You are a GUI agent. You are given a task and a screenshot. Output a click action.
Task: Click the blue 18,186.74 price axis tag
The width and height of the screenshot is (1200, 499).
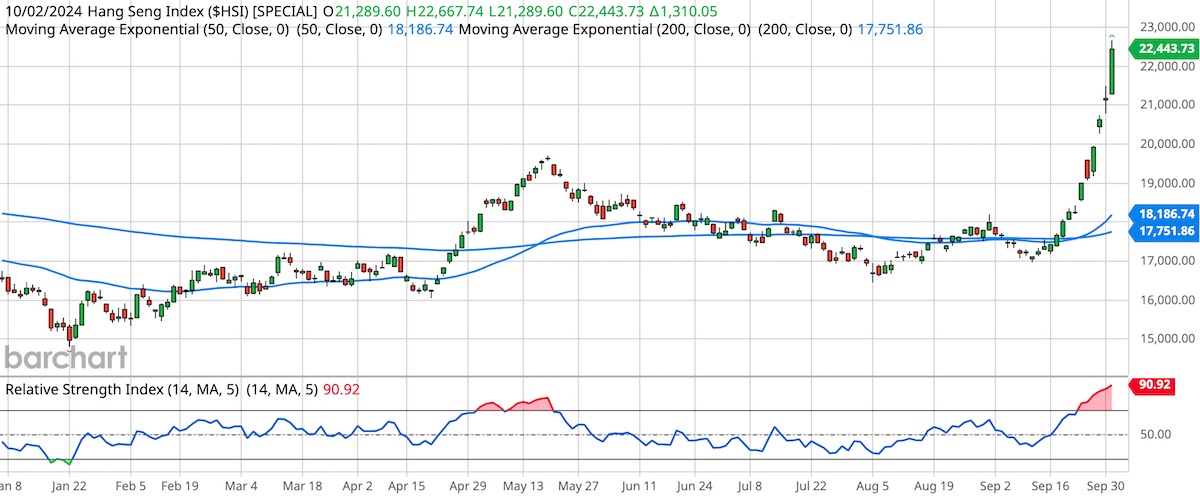coord(1160,214)
